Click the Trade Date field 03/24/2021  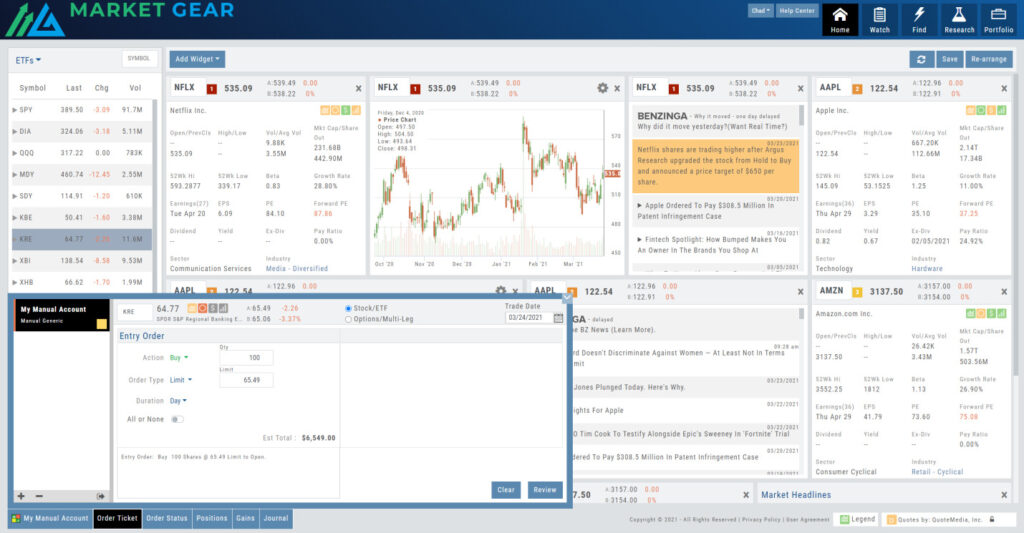coord(529,317)
